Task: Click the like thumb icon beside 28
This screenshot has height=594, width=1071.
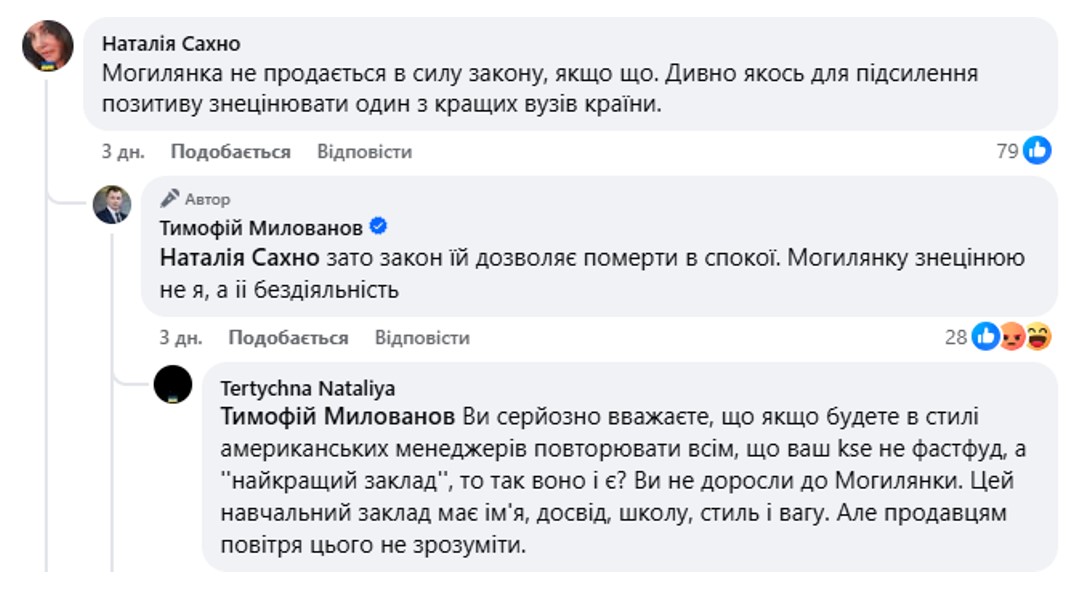Action: point(985,337)
